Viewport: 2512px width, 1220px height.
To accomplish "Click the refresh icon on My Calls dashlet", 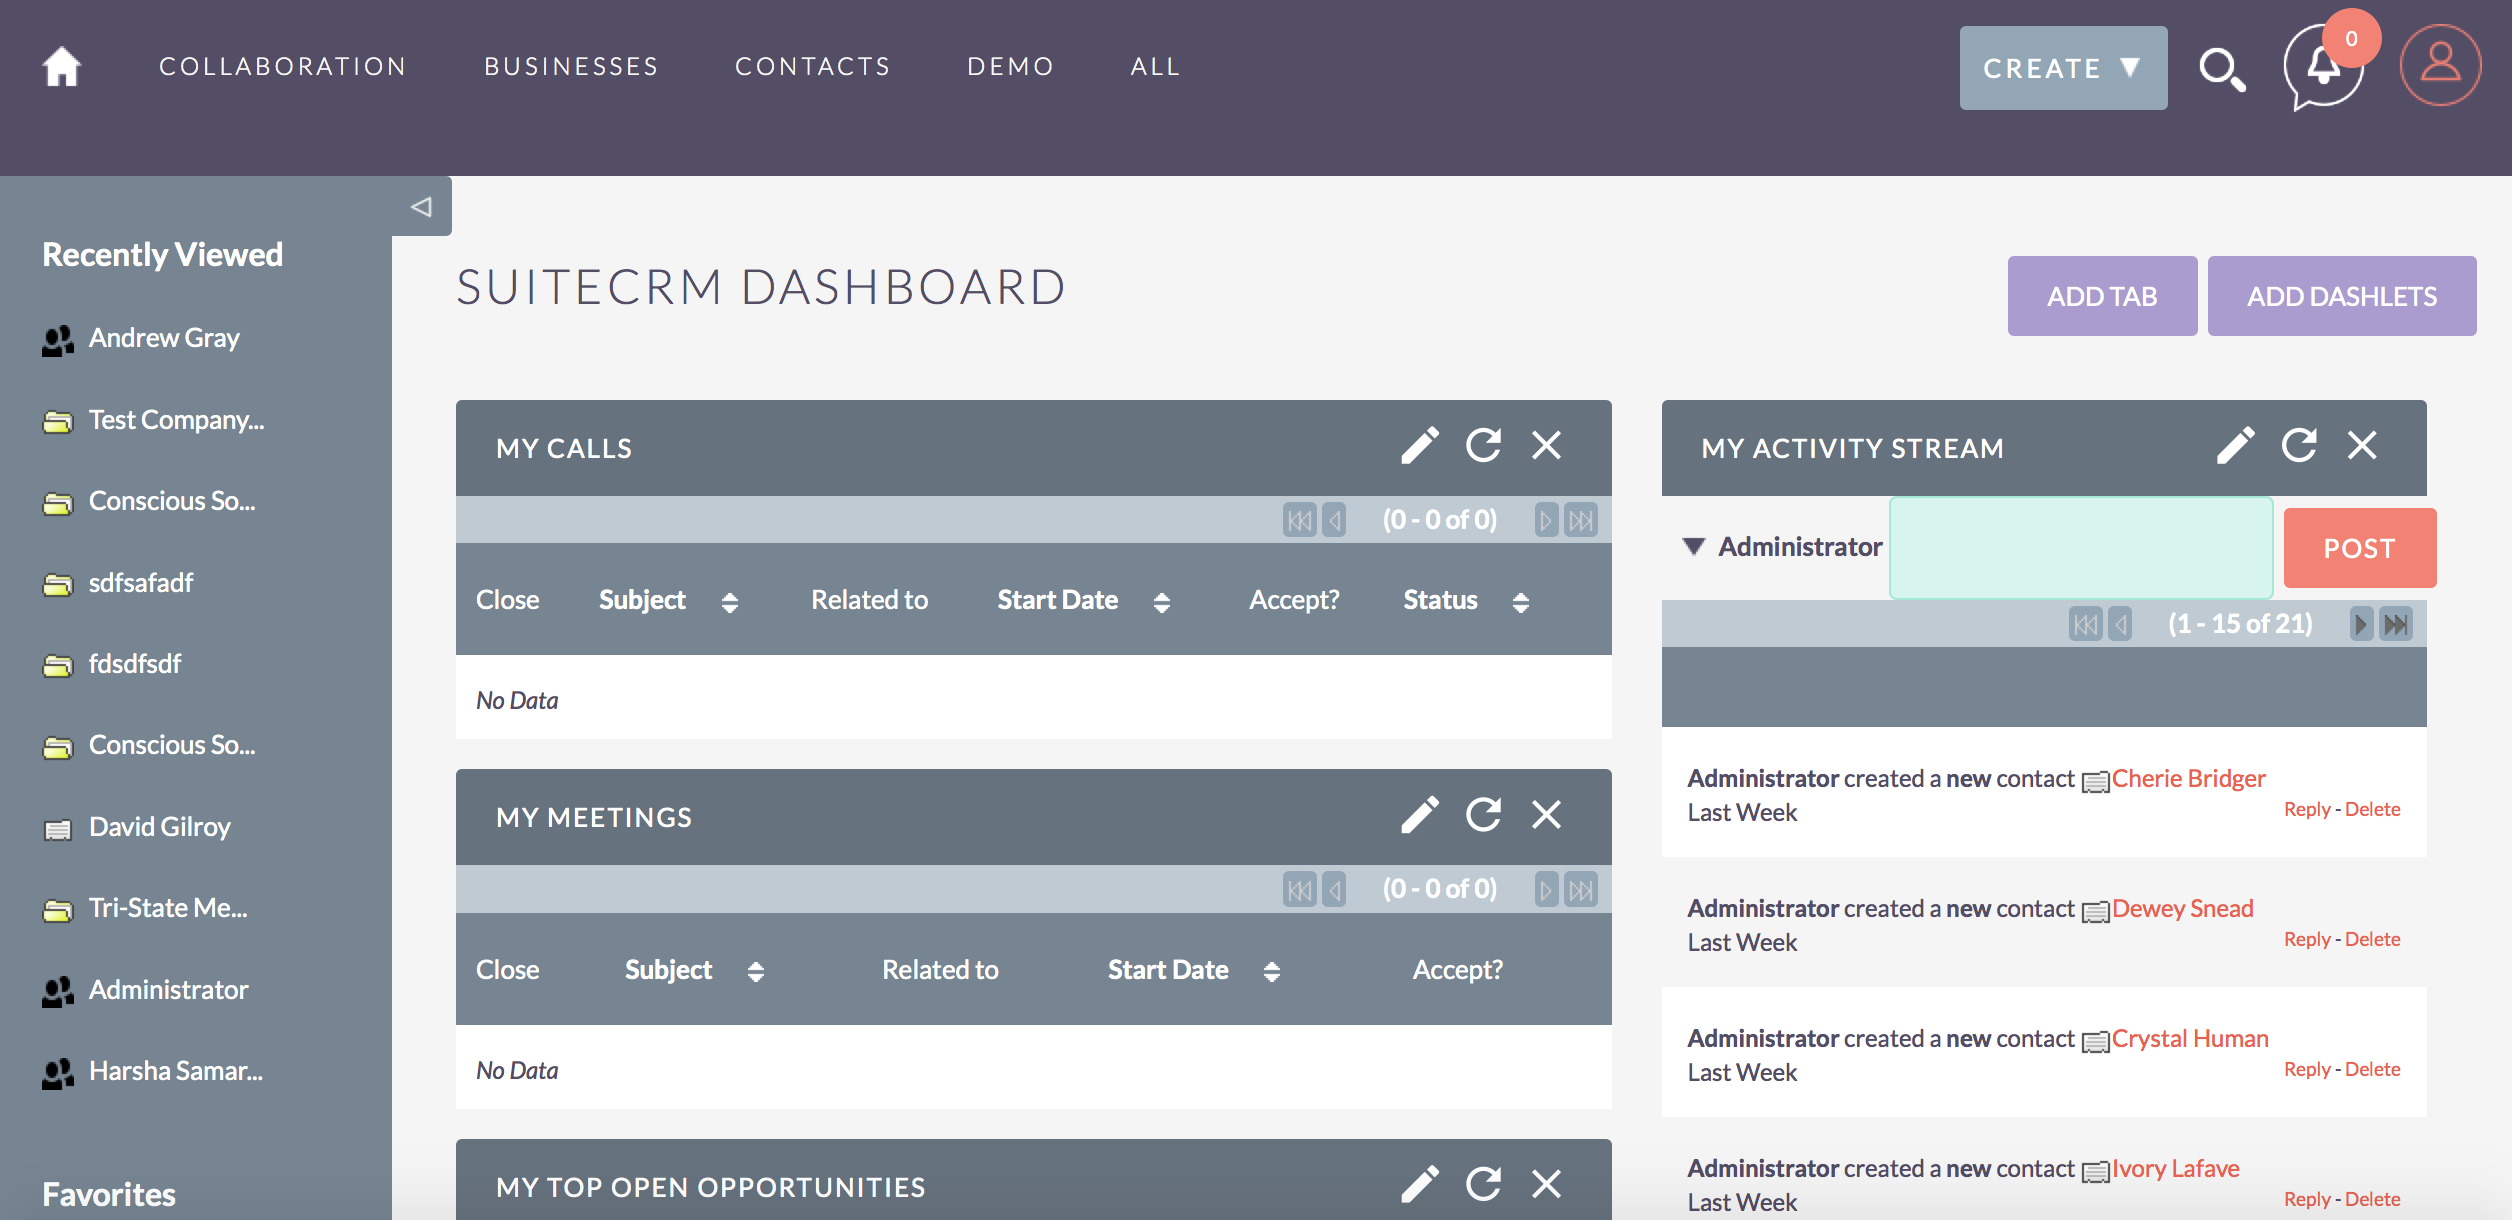I will click(x=1483, y=447).
